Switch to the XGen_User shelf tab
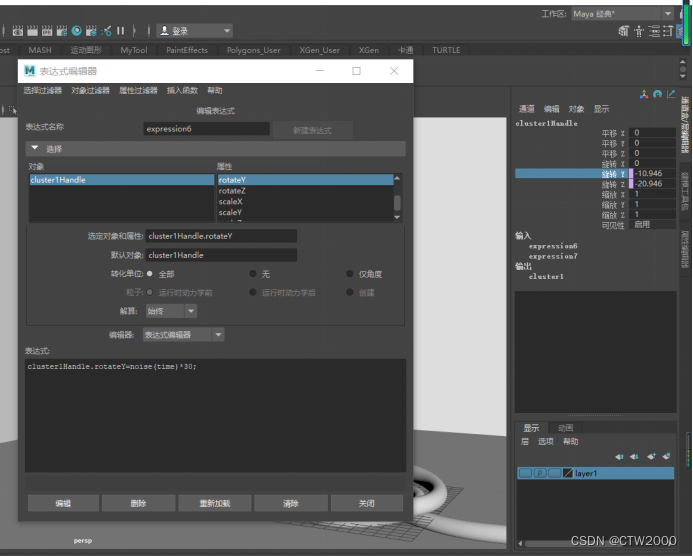 tap(320, 50)
